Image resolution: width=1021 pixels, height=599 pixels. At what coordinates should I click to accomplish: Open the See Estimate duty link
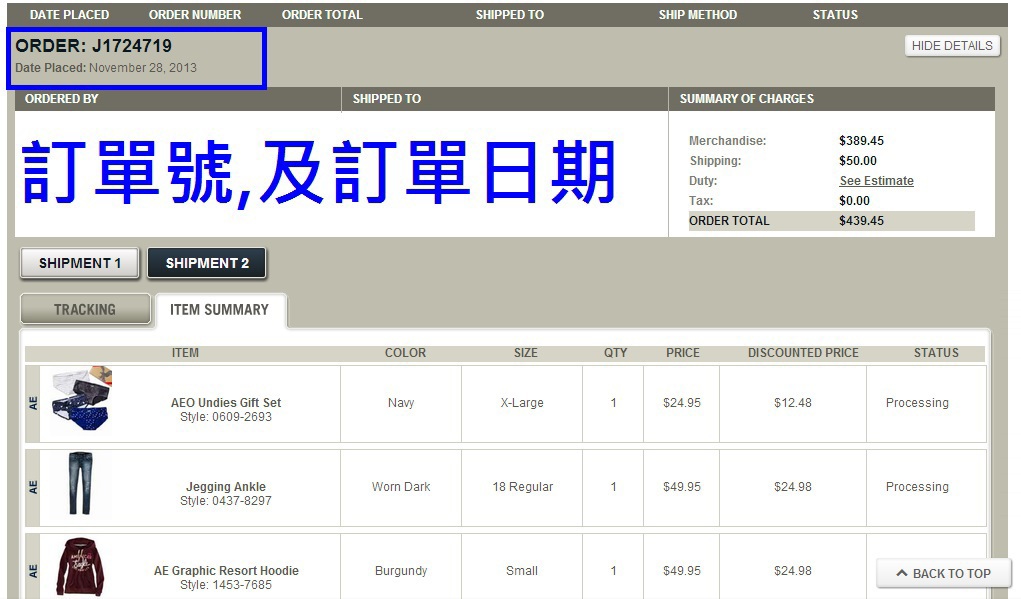tap(876, 180)
